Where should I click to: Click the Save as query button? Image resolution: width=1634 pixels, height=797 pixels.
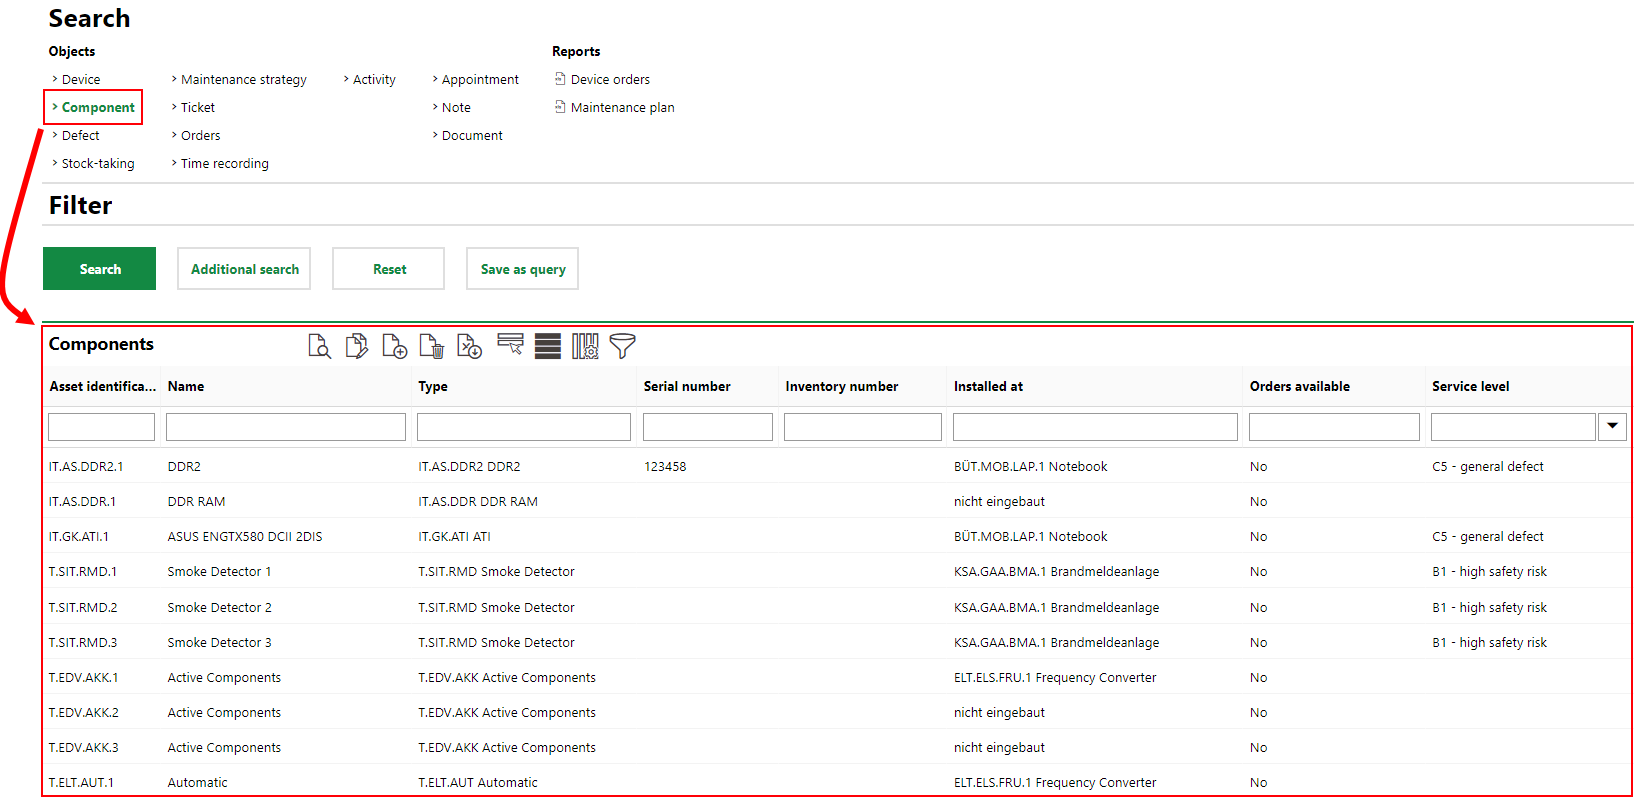coord(522,269)
